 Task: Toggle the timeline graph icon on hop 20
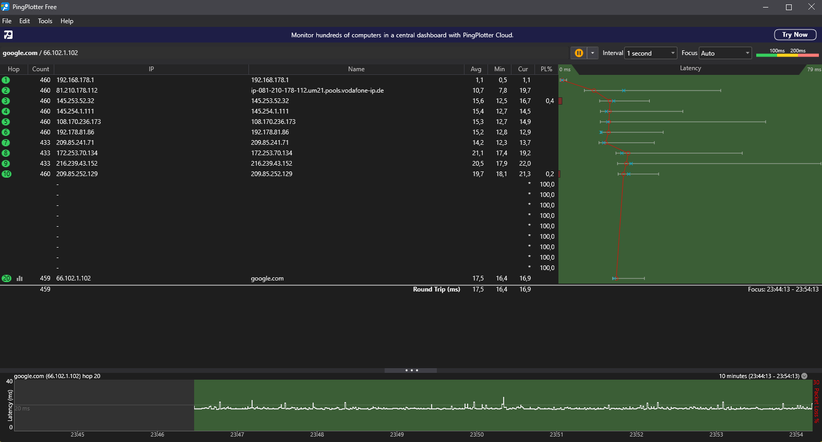pos(20,279)
